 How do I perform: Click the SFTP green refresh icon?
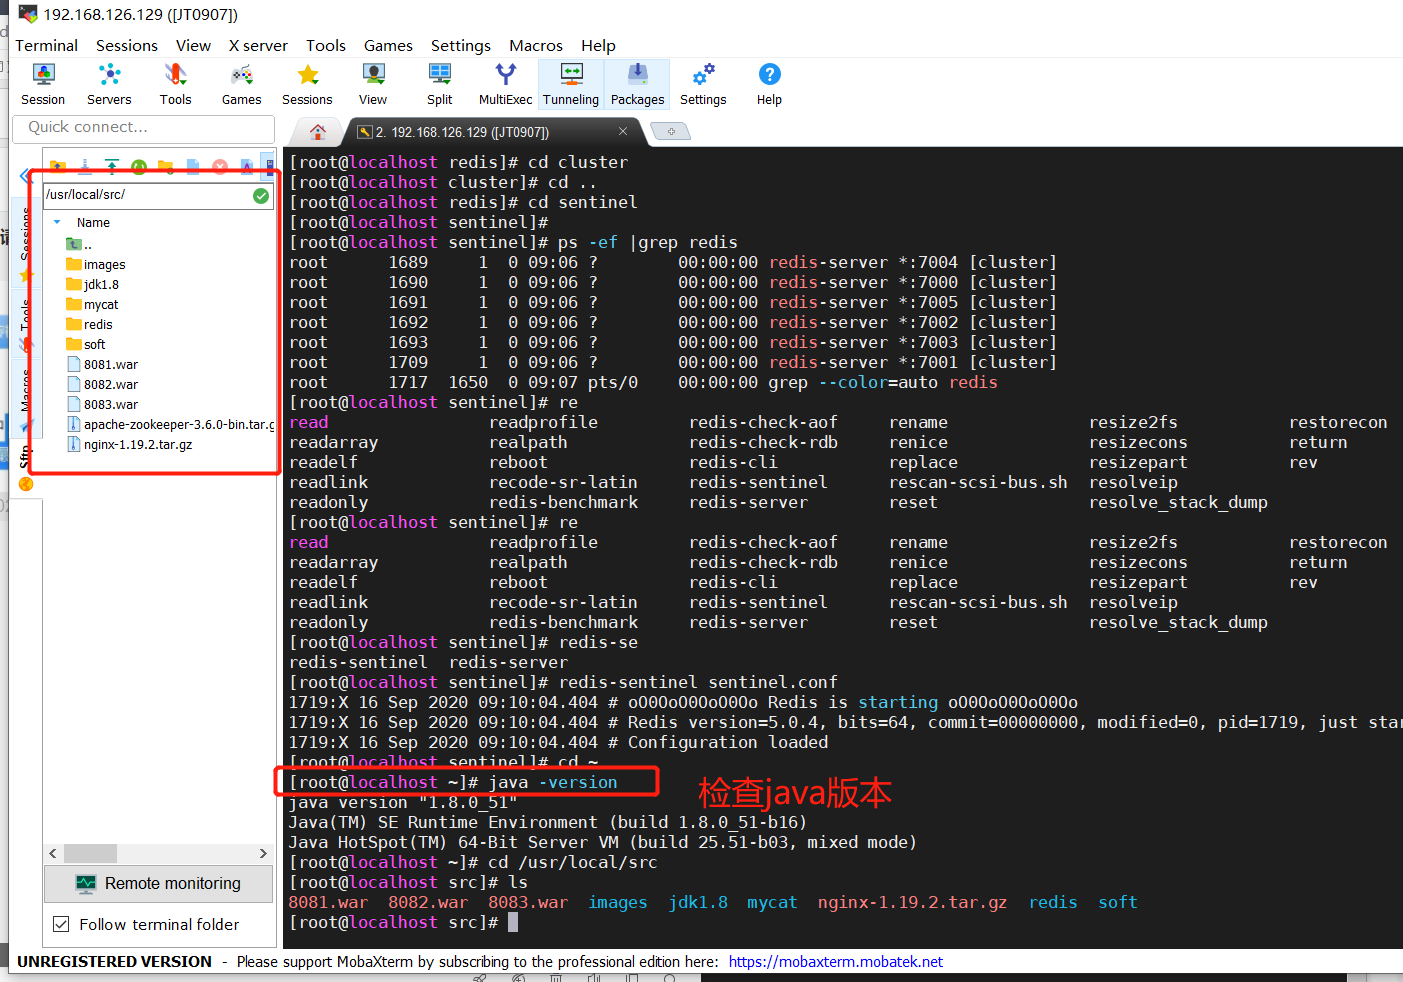click(139, 167)
